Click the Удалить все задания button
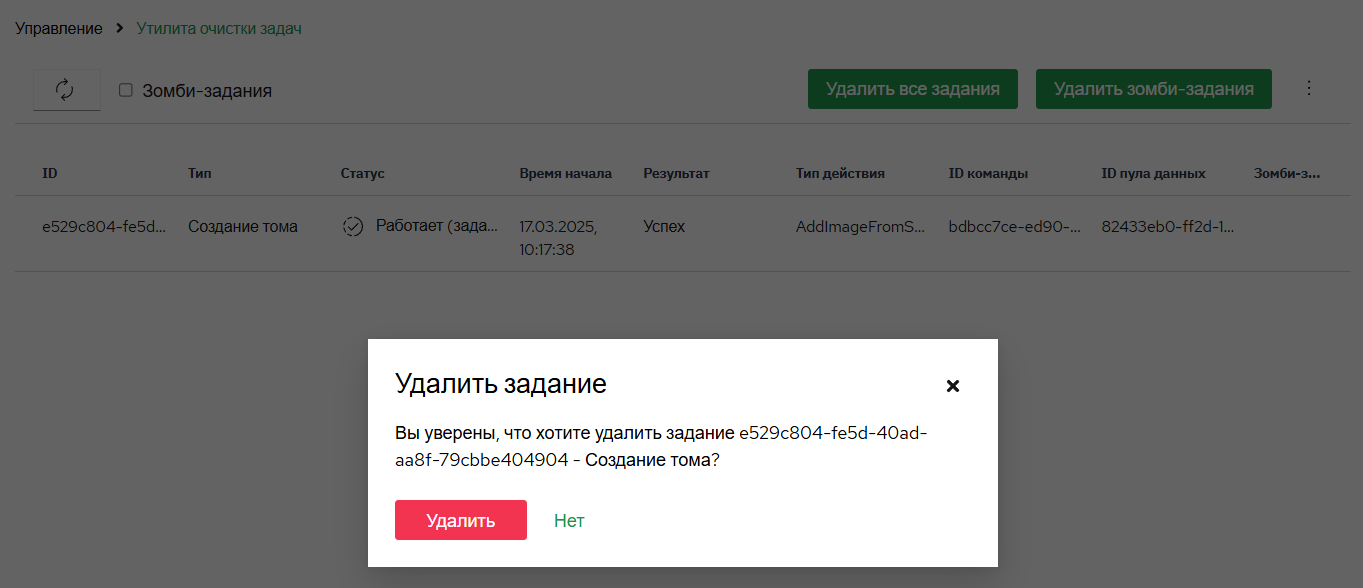Image resolution: width=1363 pixels, height=588 pixels. click(x=913, y=89)
